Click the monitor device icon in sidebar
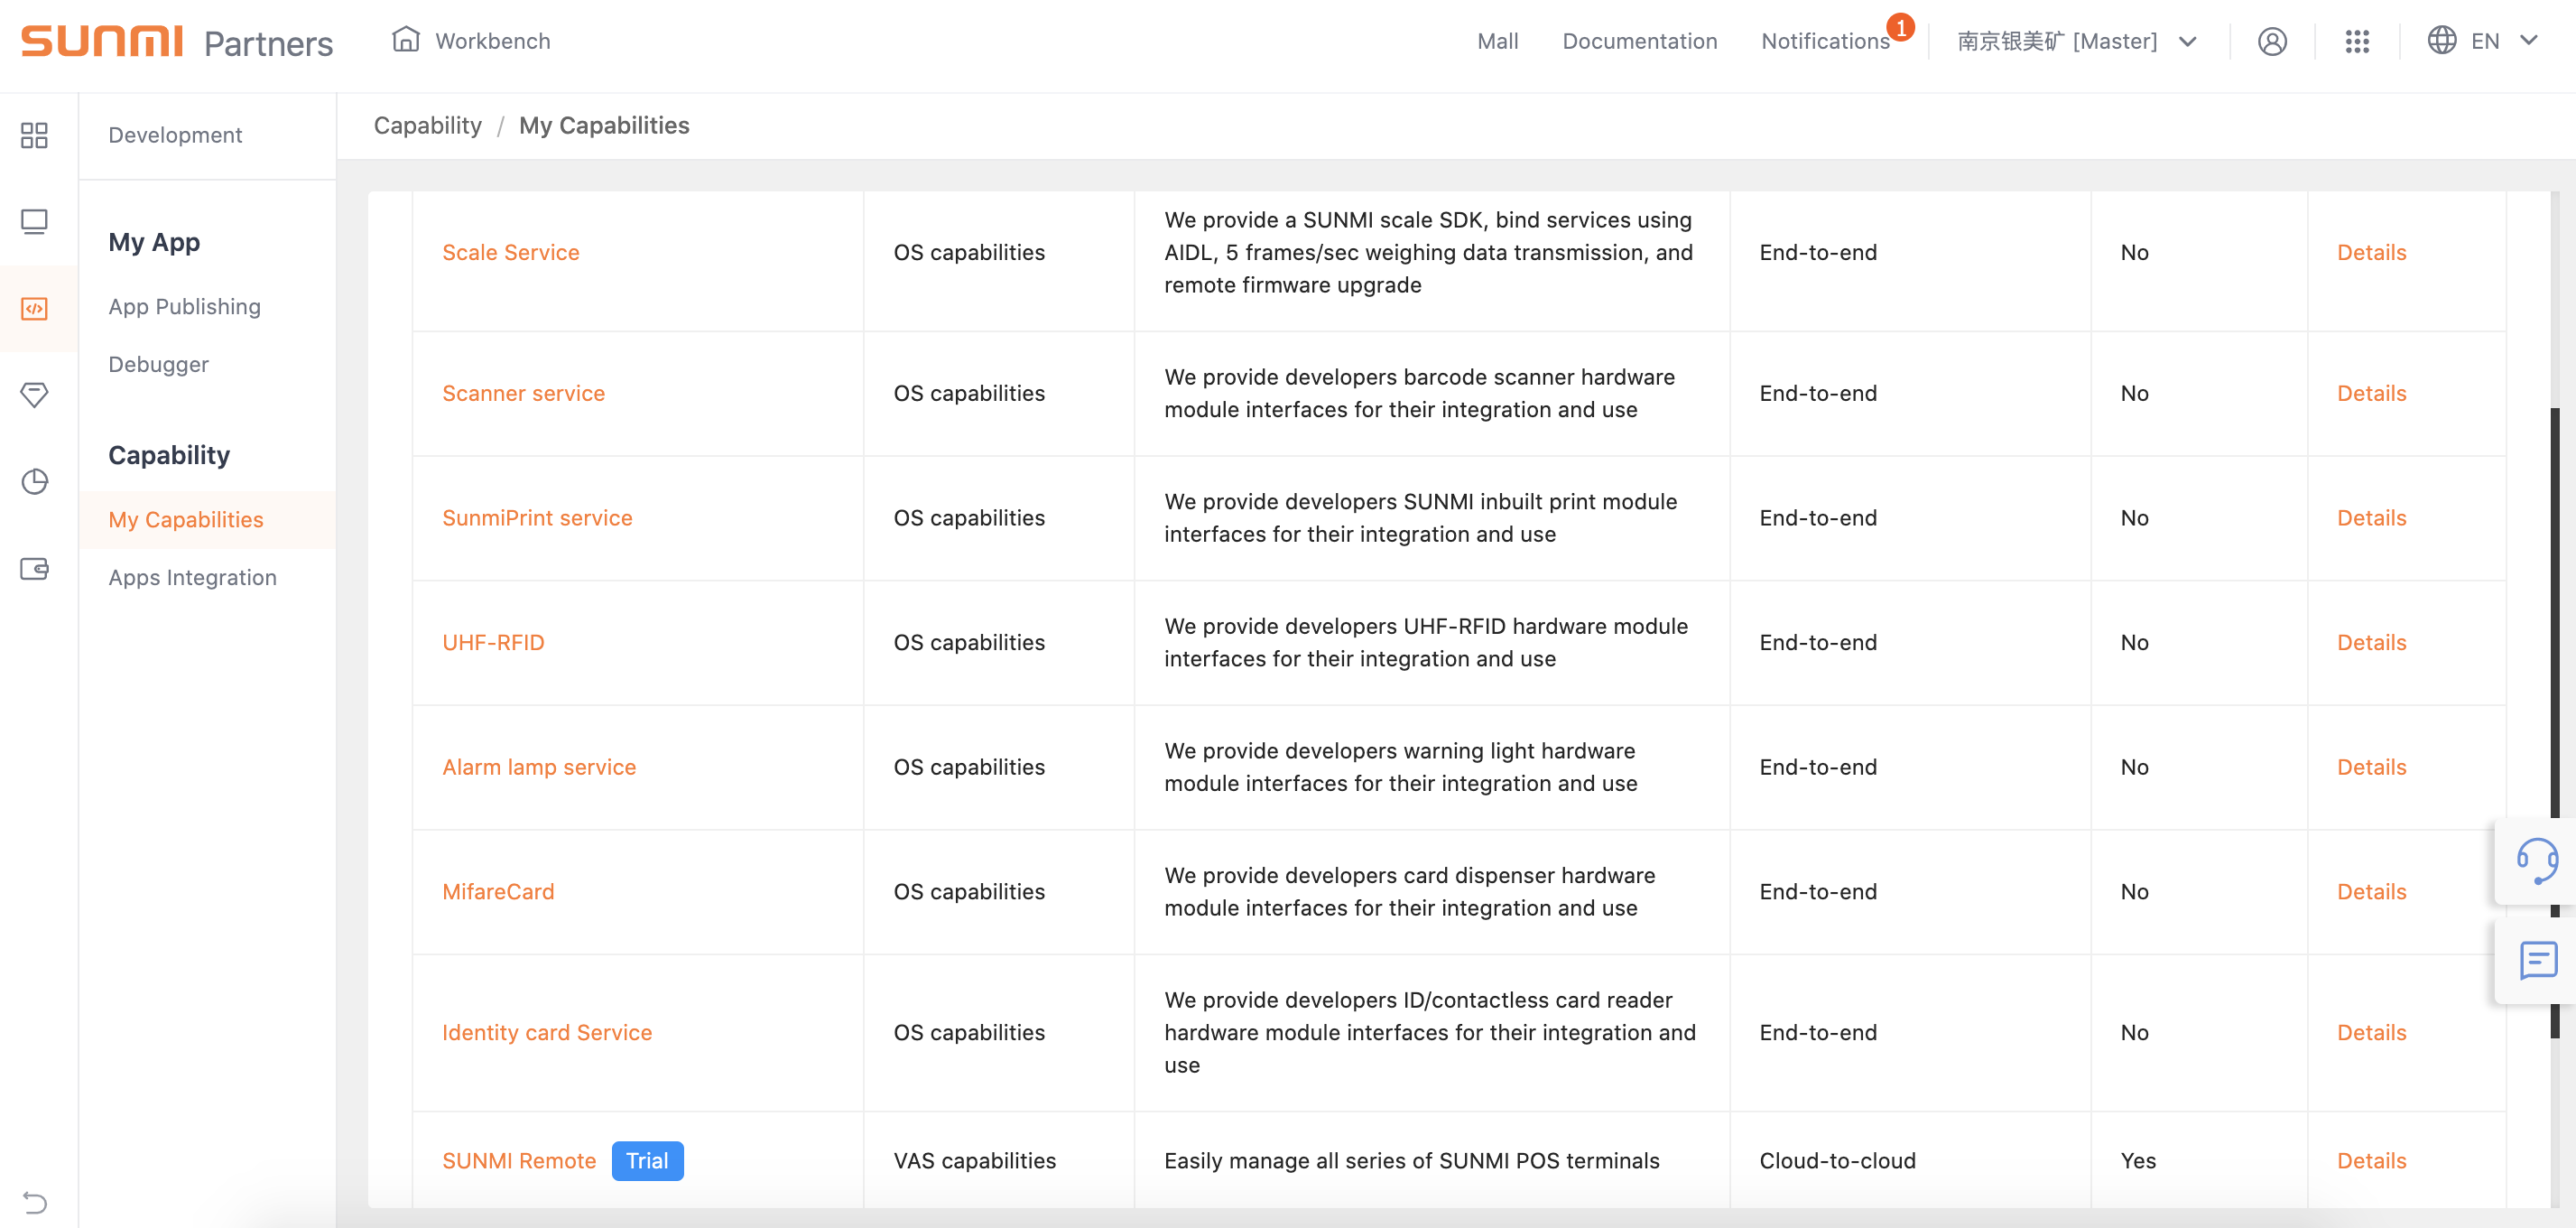This screenshot has height=1228, width=2576. click(x=34, y=221)
